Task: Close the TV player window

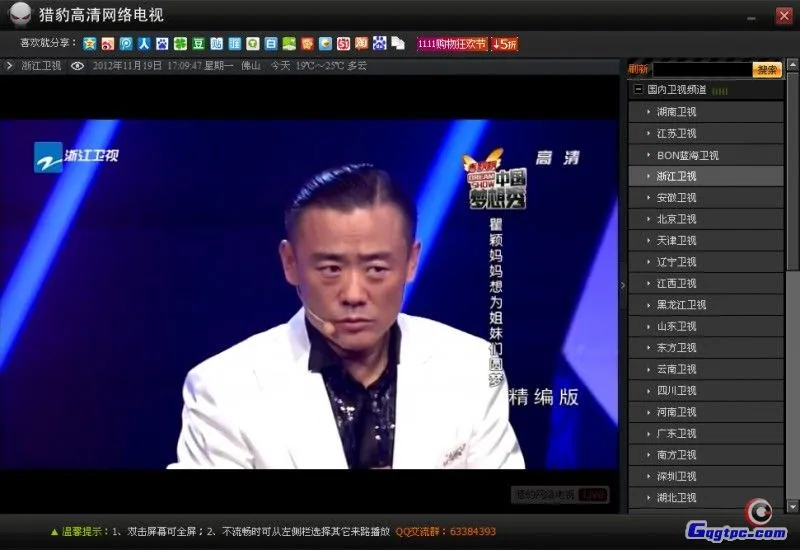Action: coord(784,16)
